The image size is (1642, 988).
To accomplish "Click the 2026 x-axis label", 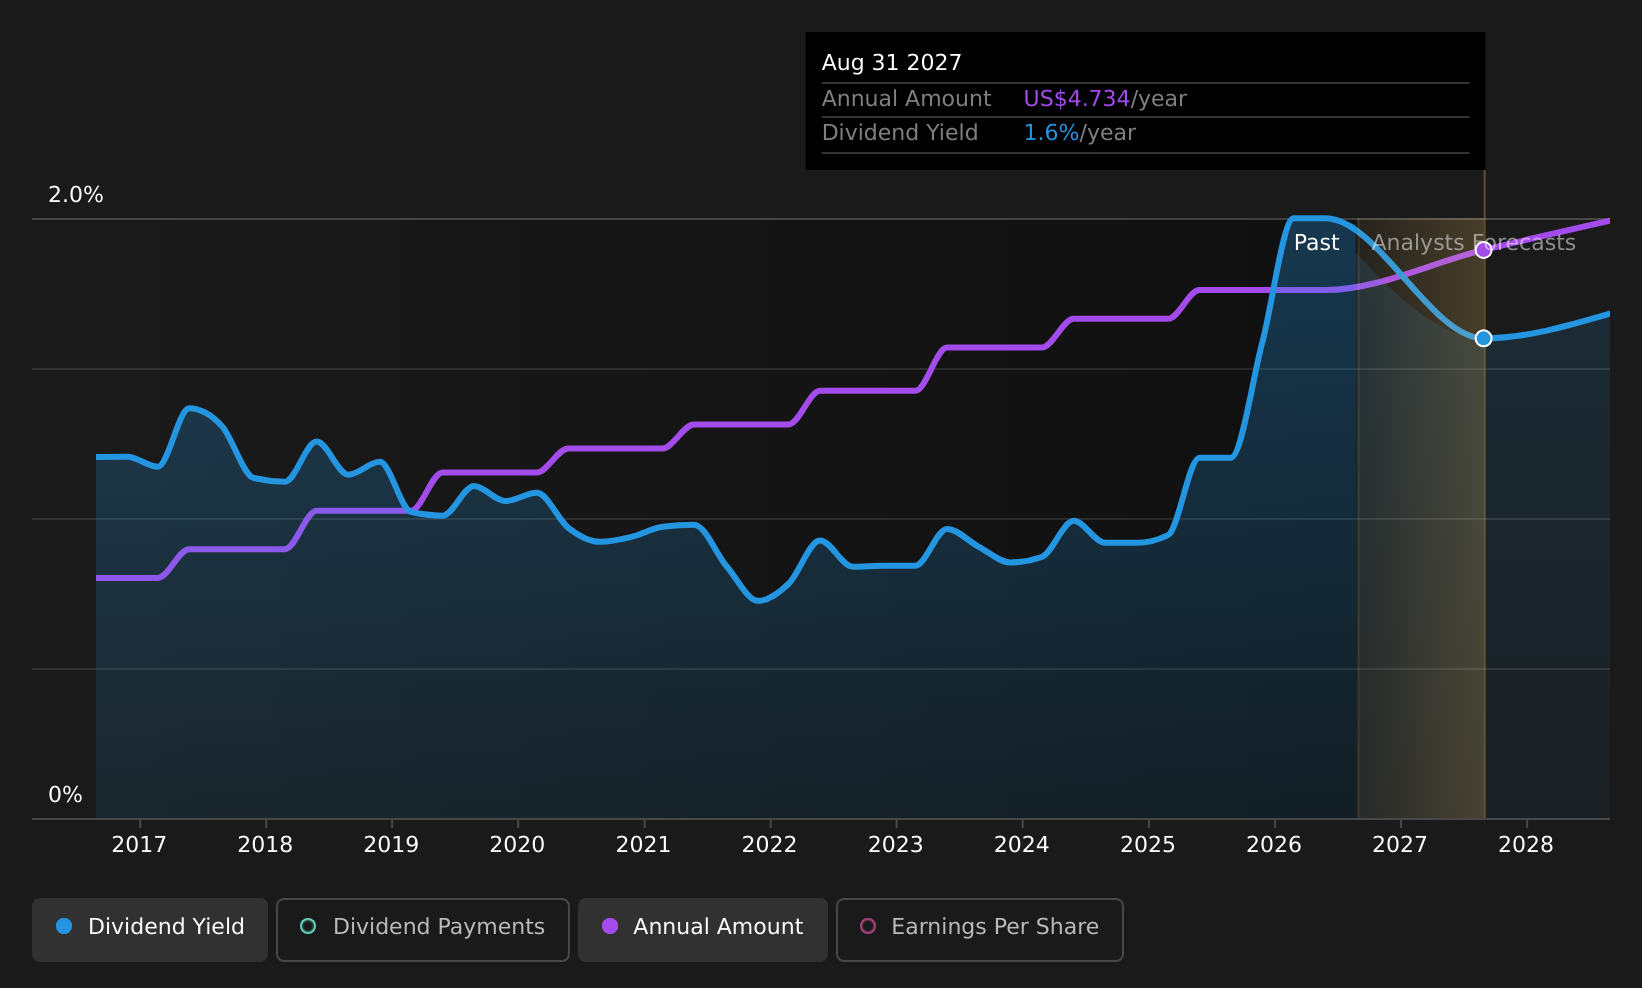I will pyautogui.click(x=1274, y=845).
